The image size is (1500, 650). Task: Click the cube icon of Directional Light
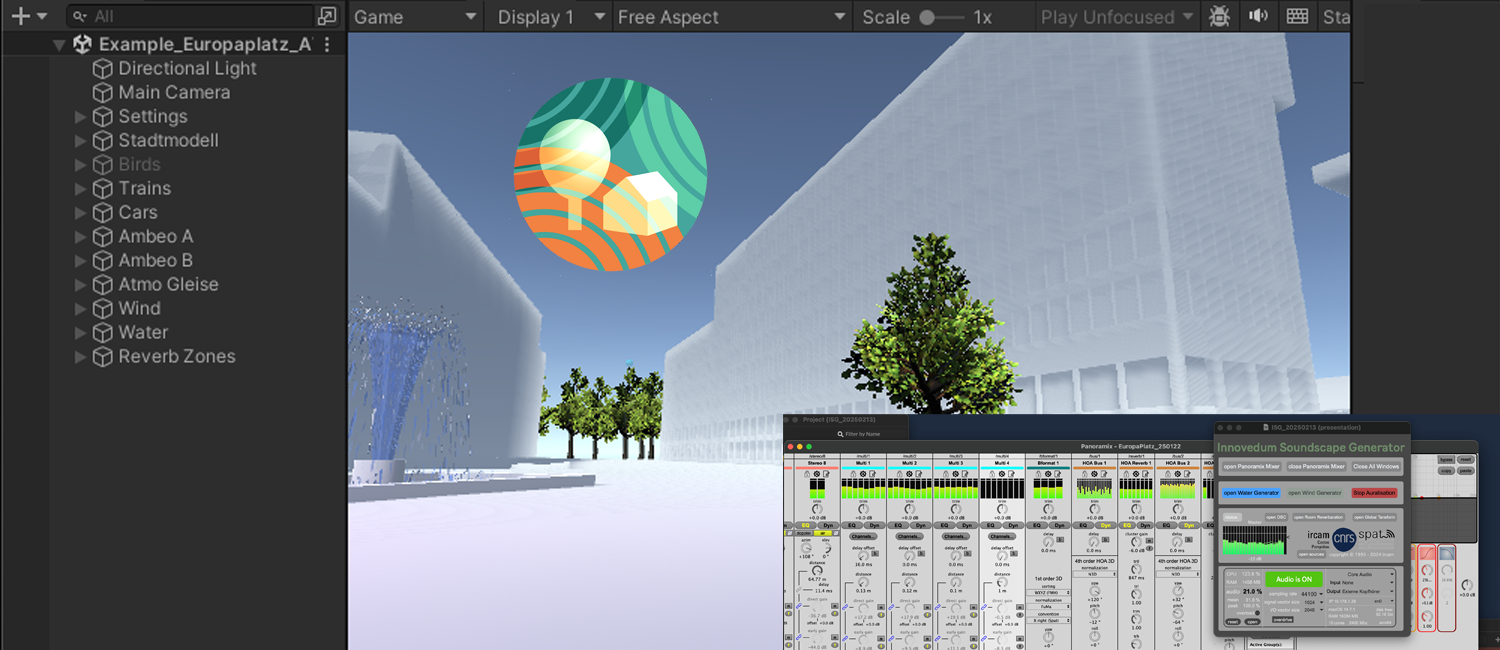pyautogui.click(x=102, y=69)
